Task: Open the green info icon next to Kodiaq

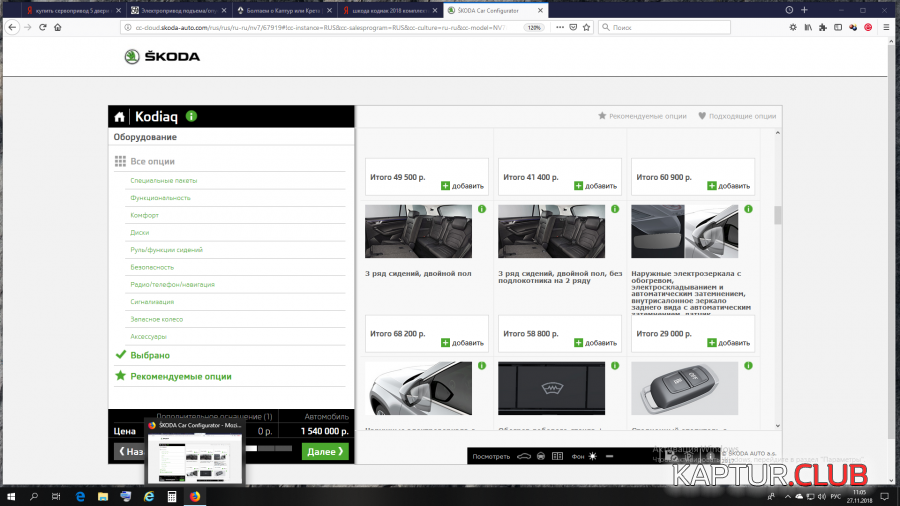Action: click(192, 116)
